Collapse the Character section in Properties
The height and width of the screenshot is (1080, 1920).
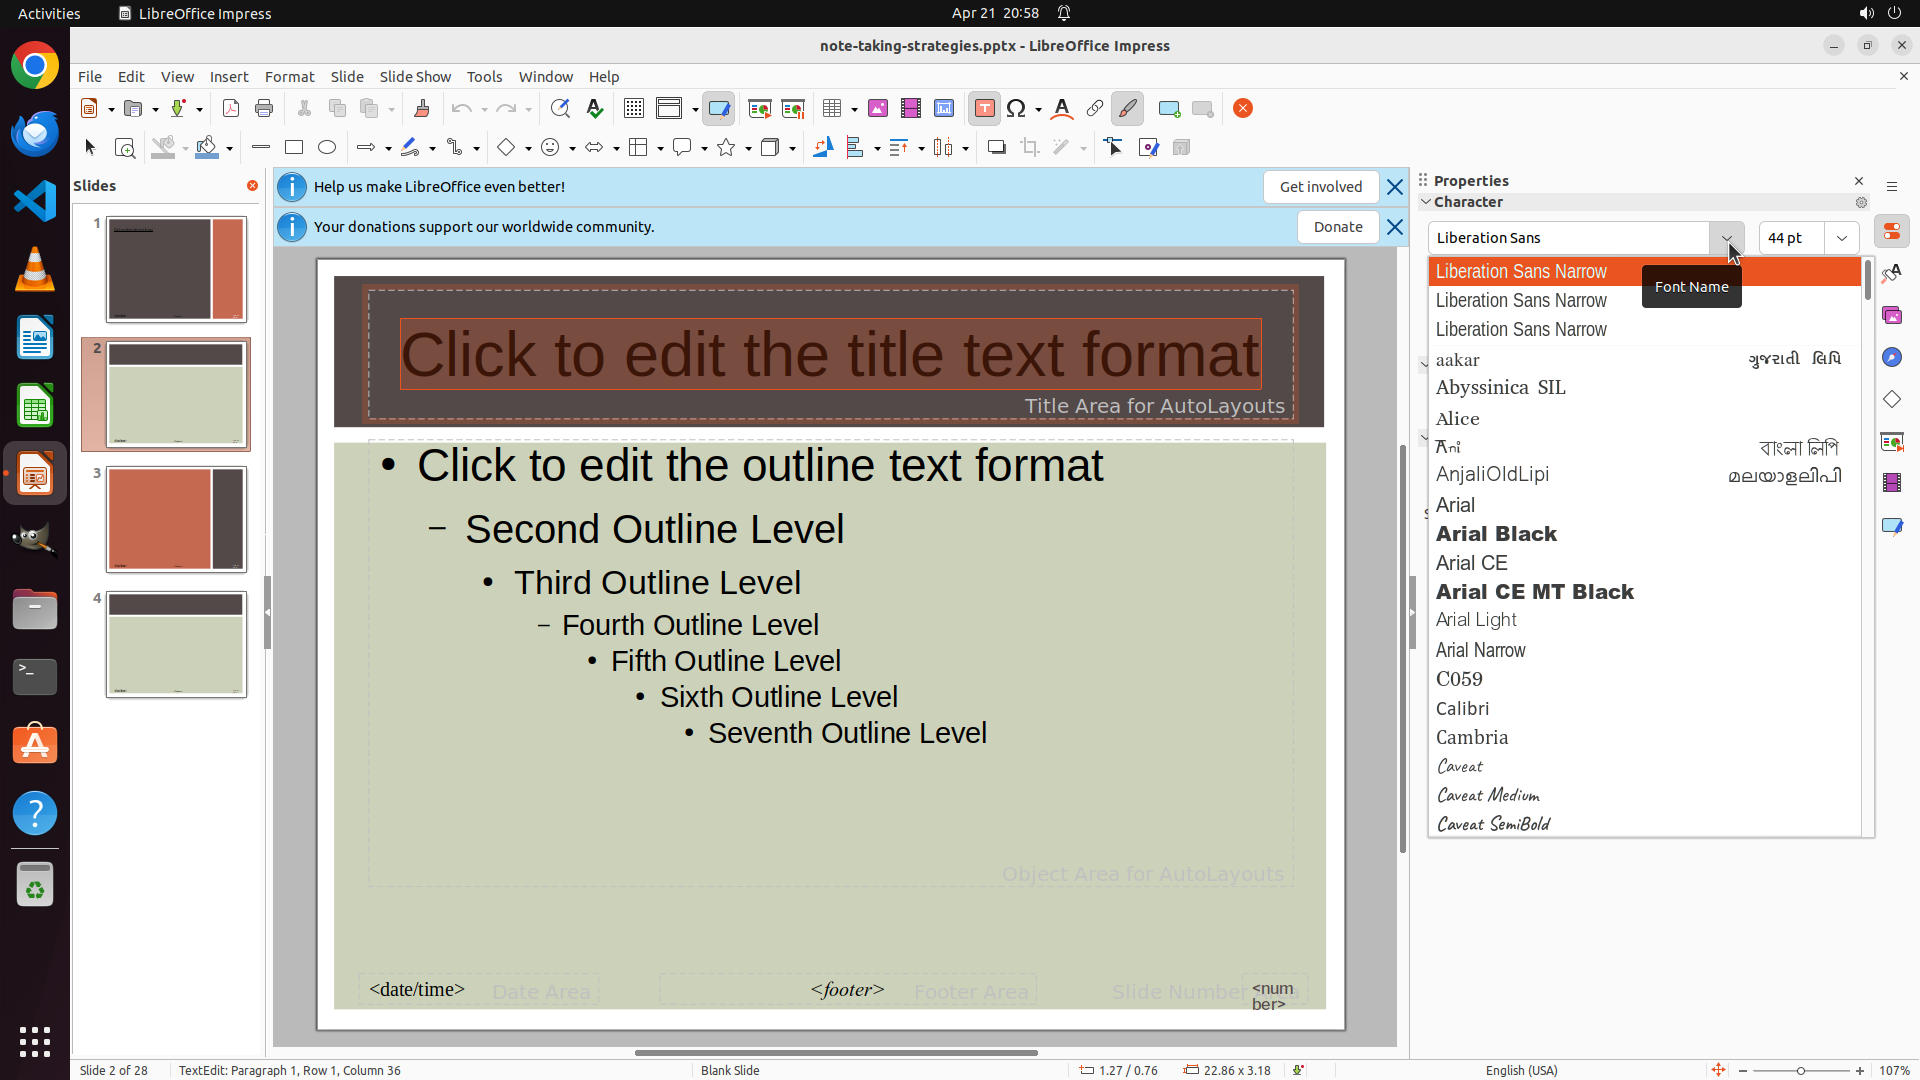pos(1426,202)
